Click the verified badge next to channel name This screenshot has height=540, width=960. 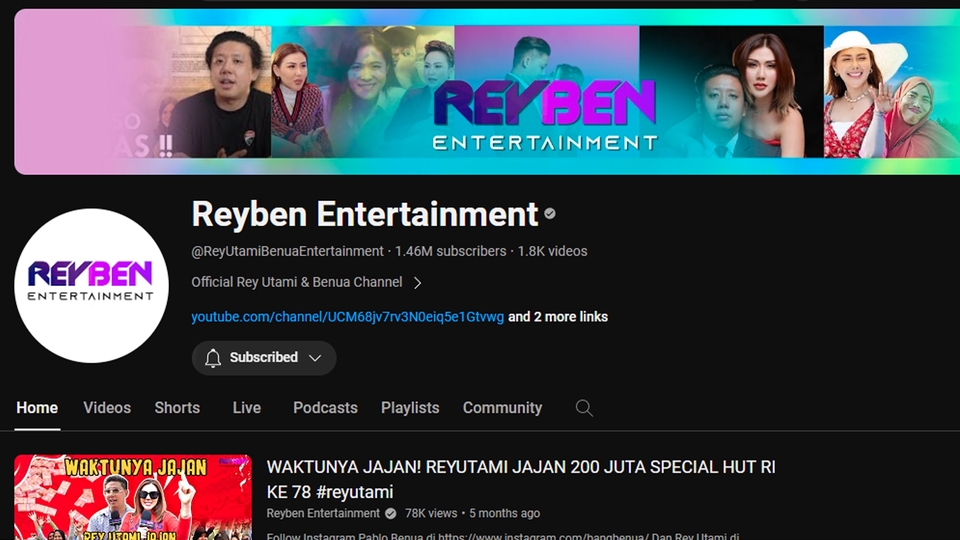click(550, 214)
